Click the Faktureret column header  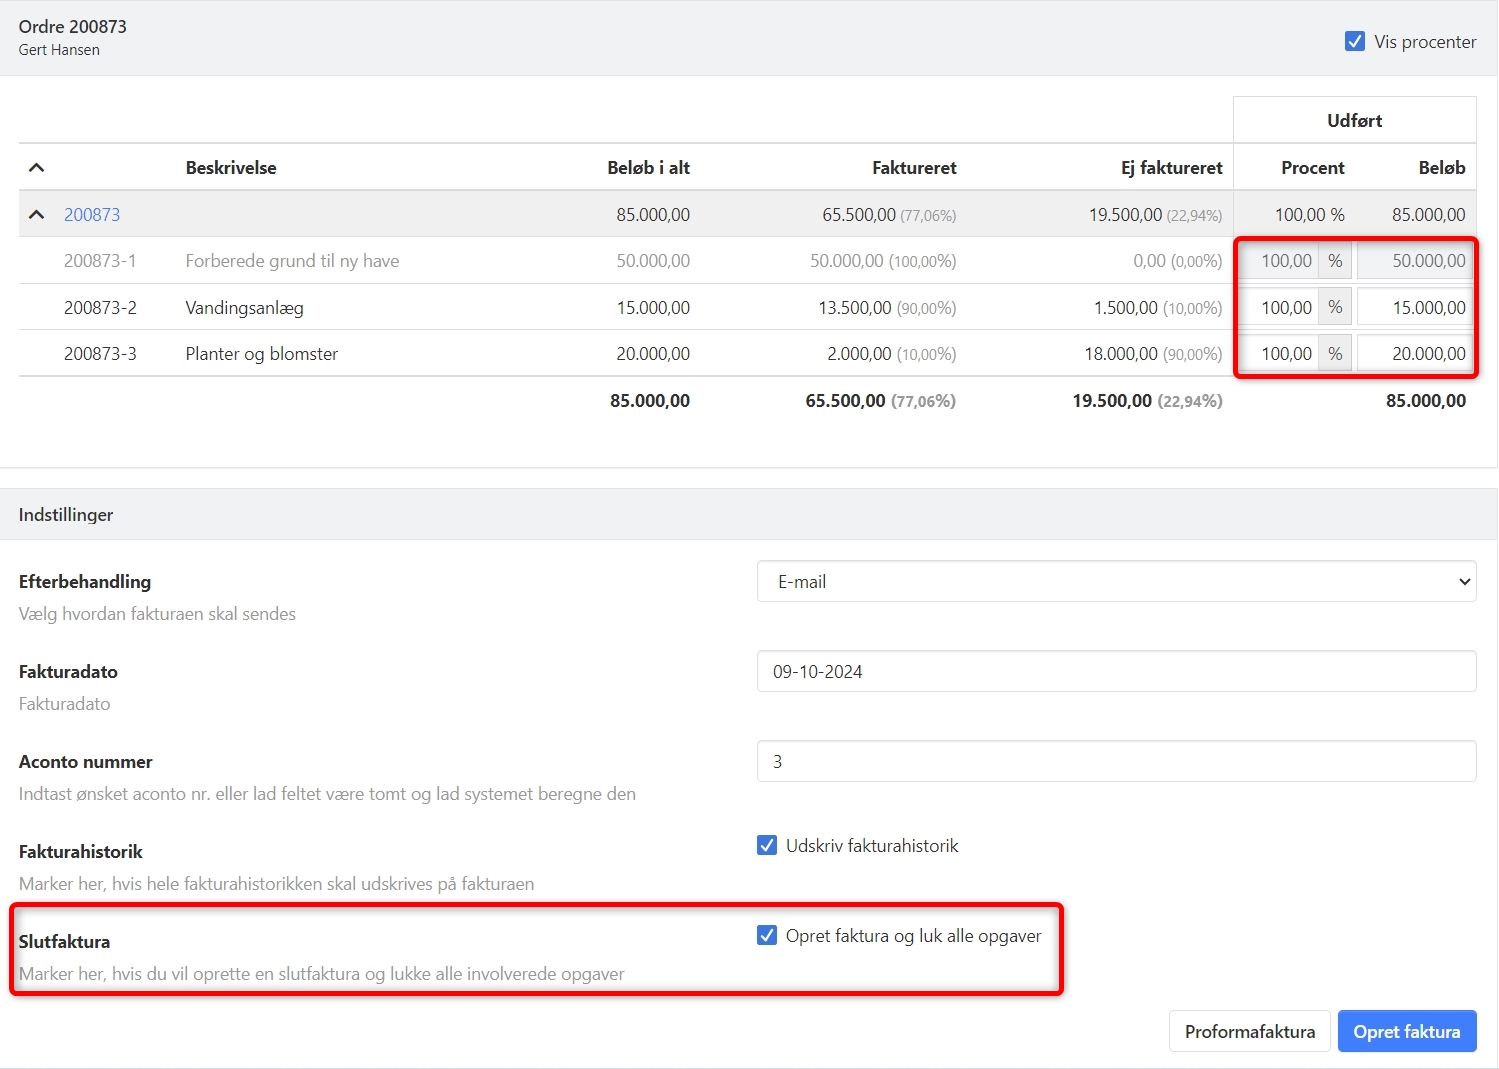914,168
